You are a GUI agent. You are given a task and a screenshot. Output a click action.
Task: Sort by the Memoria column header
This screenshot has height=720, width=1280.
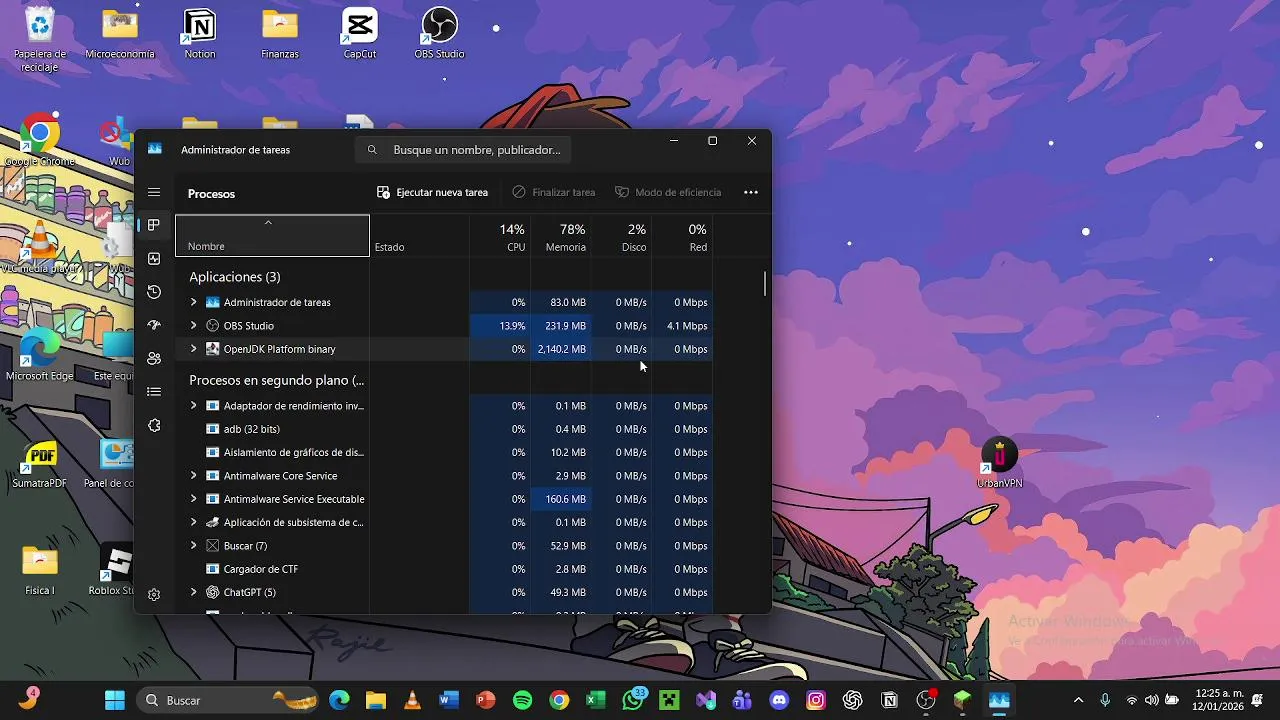coord(561,237)
